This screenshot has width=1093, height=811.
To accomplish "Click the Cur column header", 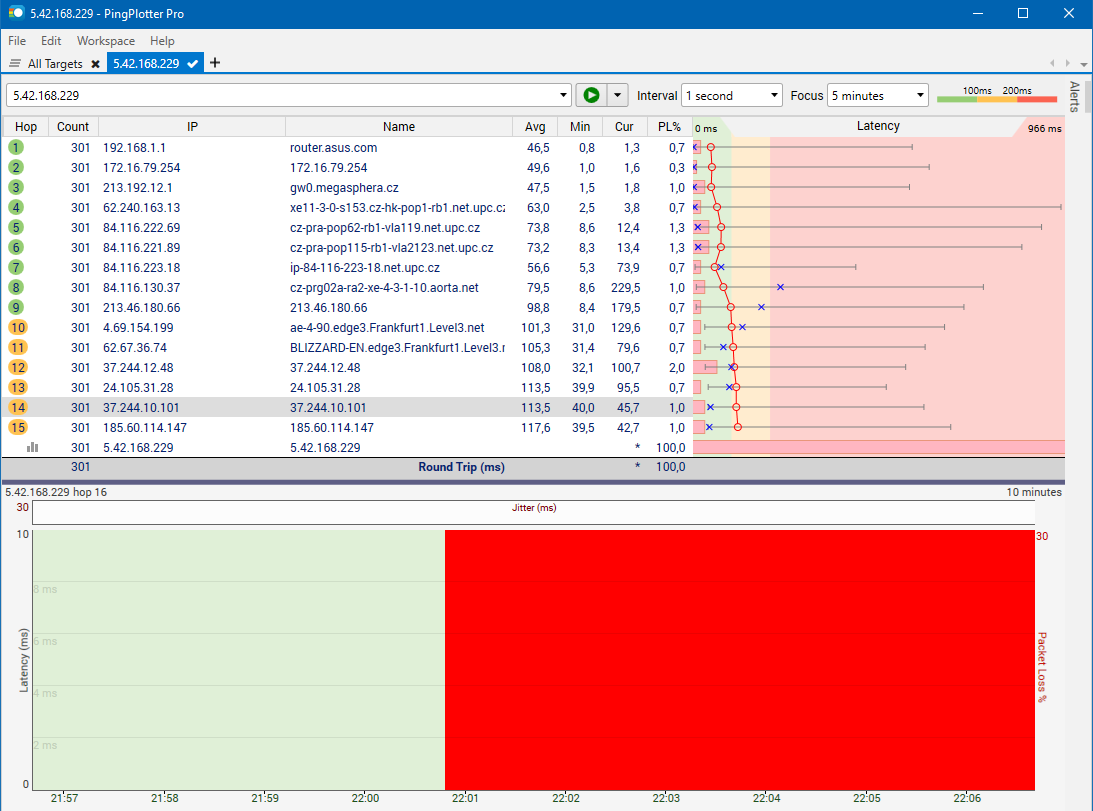I will (624, 126).
